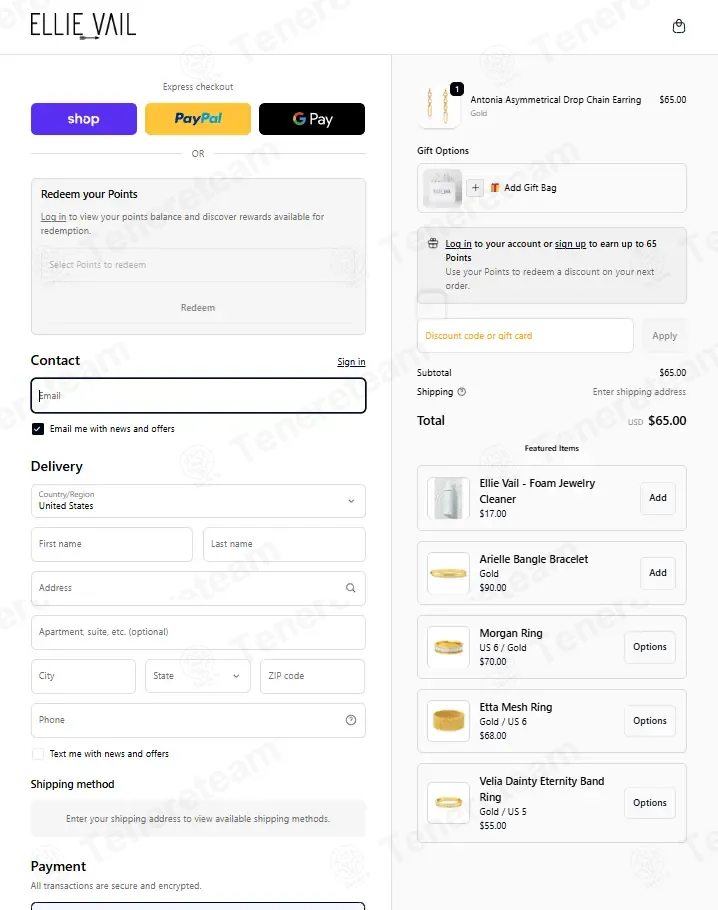
Task: Click the Arielle Bangle Bracelet thumbnail
Action: tap(448, 573)
